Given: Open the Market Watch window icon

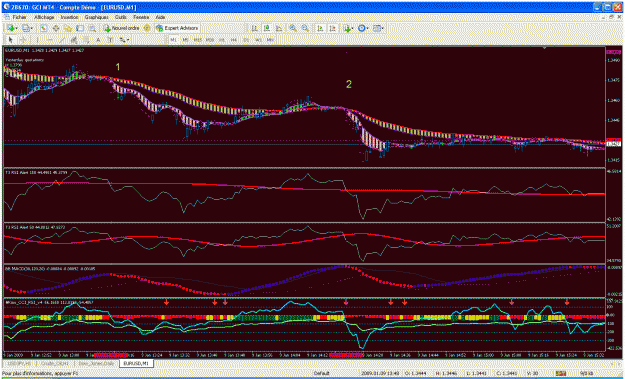Looking at the screenshot, I should pyautogui.click(x=43, y=28).
